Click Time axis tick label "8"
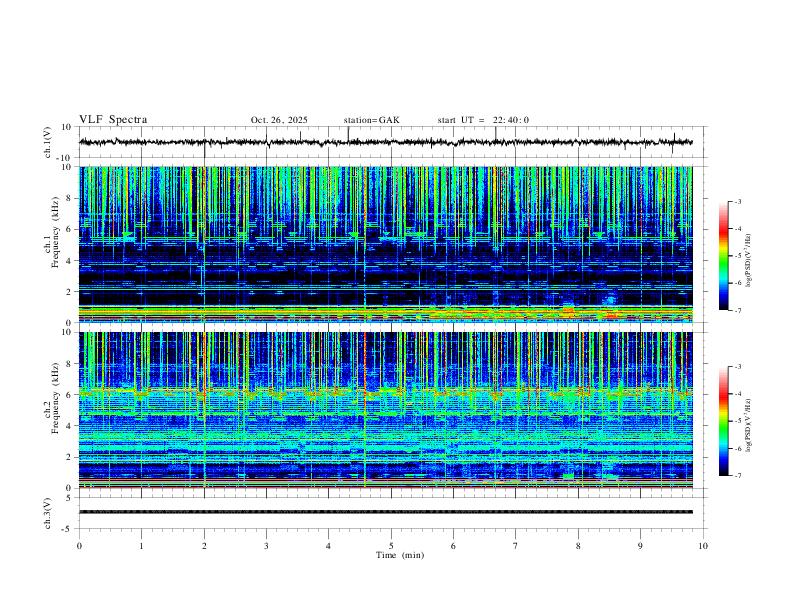 (x=578, y=546)
